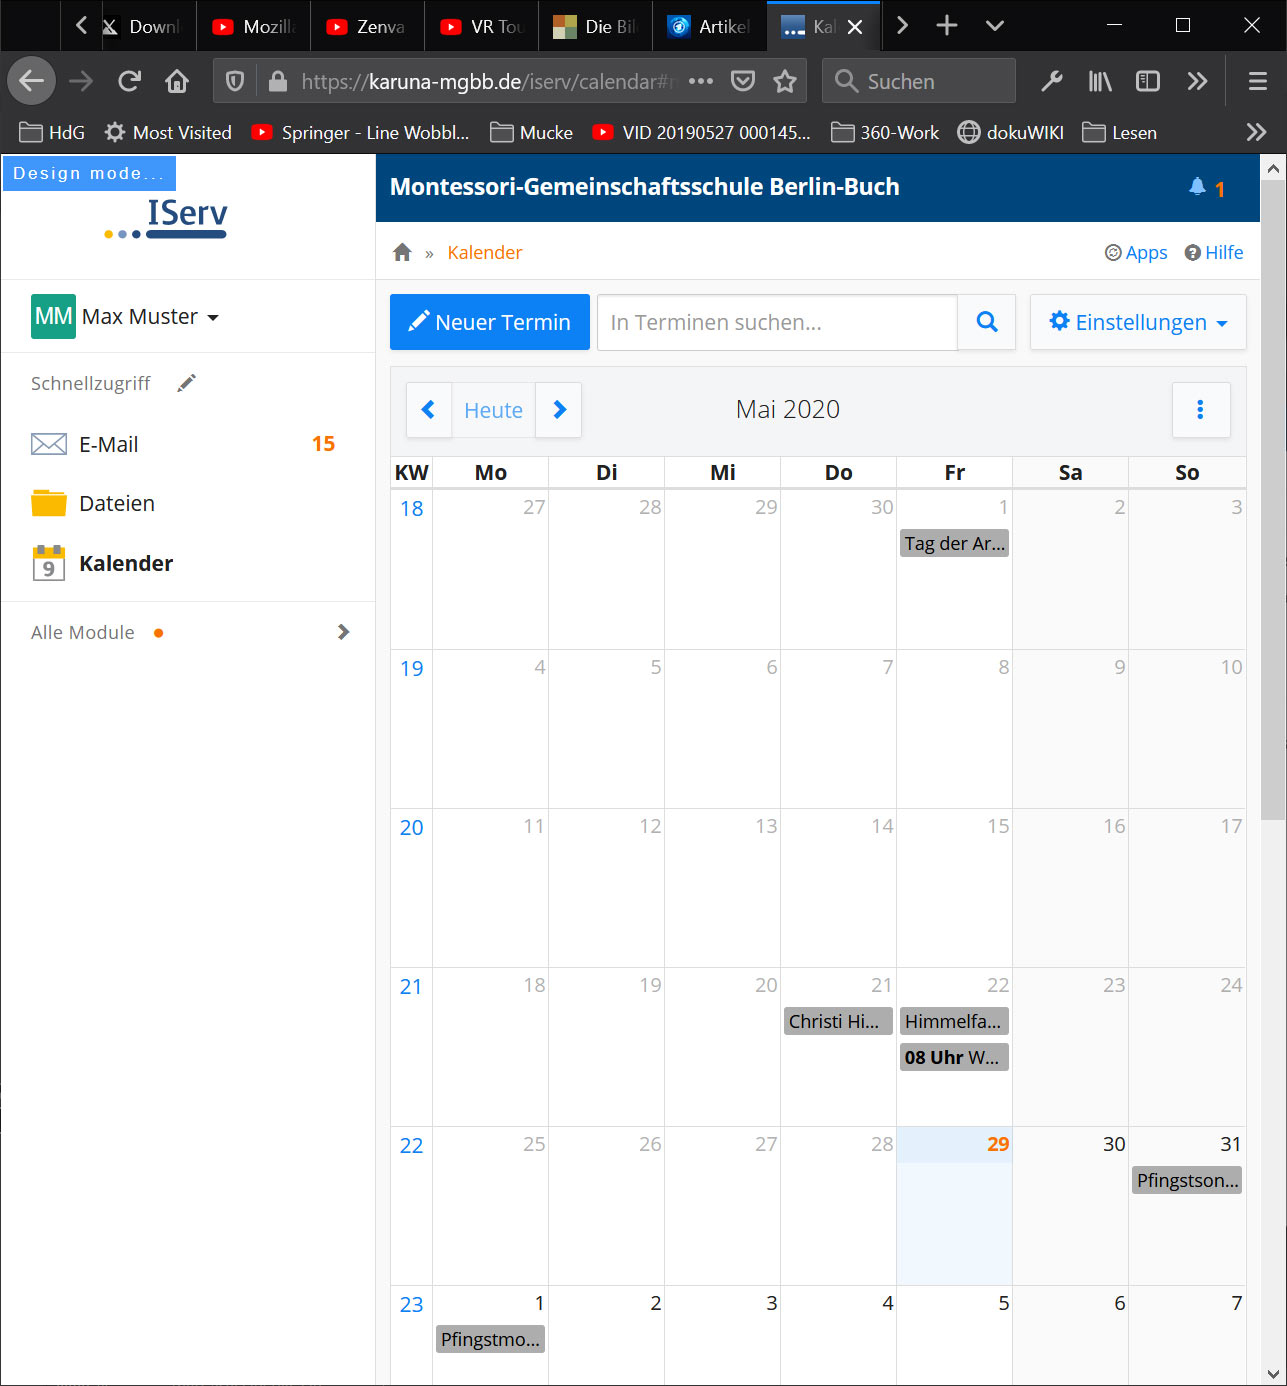Image resolution: width=1287 pixels, height=1386 pixels.
Task: Open the 08 Uhr W... event
Action: pyautogui.click(x=954, y=1057)
